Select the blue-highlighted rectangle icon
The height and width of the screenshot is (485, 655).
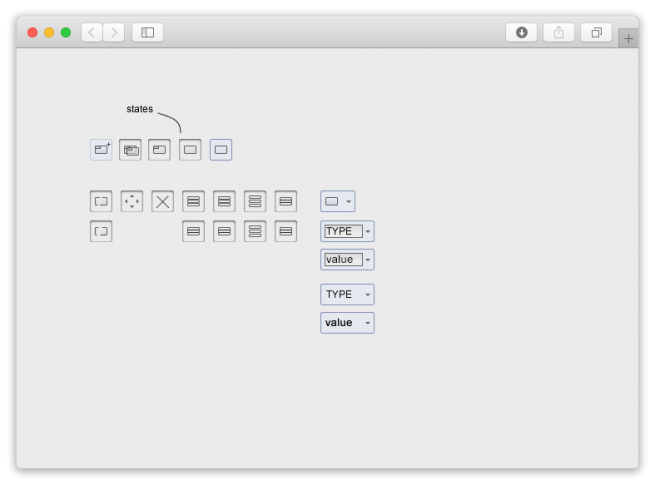click(221, 150)
